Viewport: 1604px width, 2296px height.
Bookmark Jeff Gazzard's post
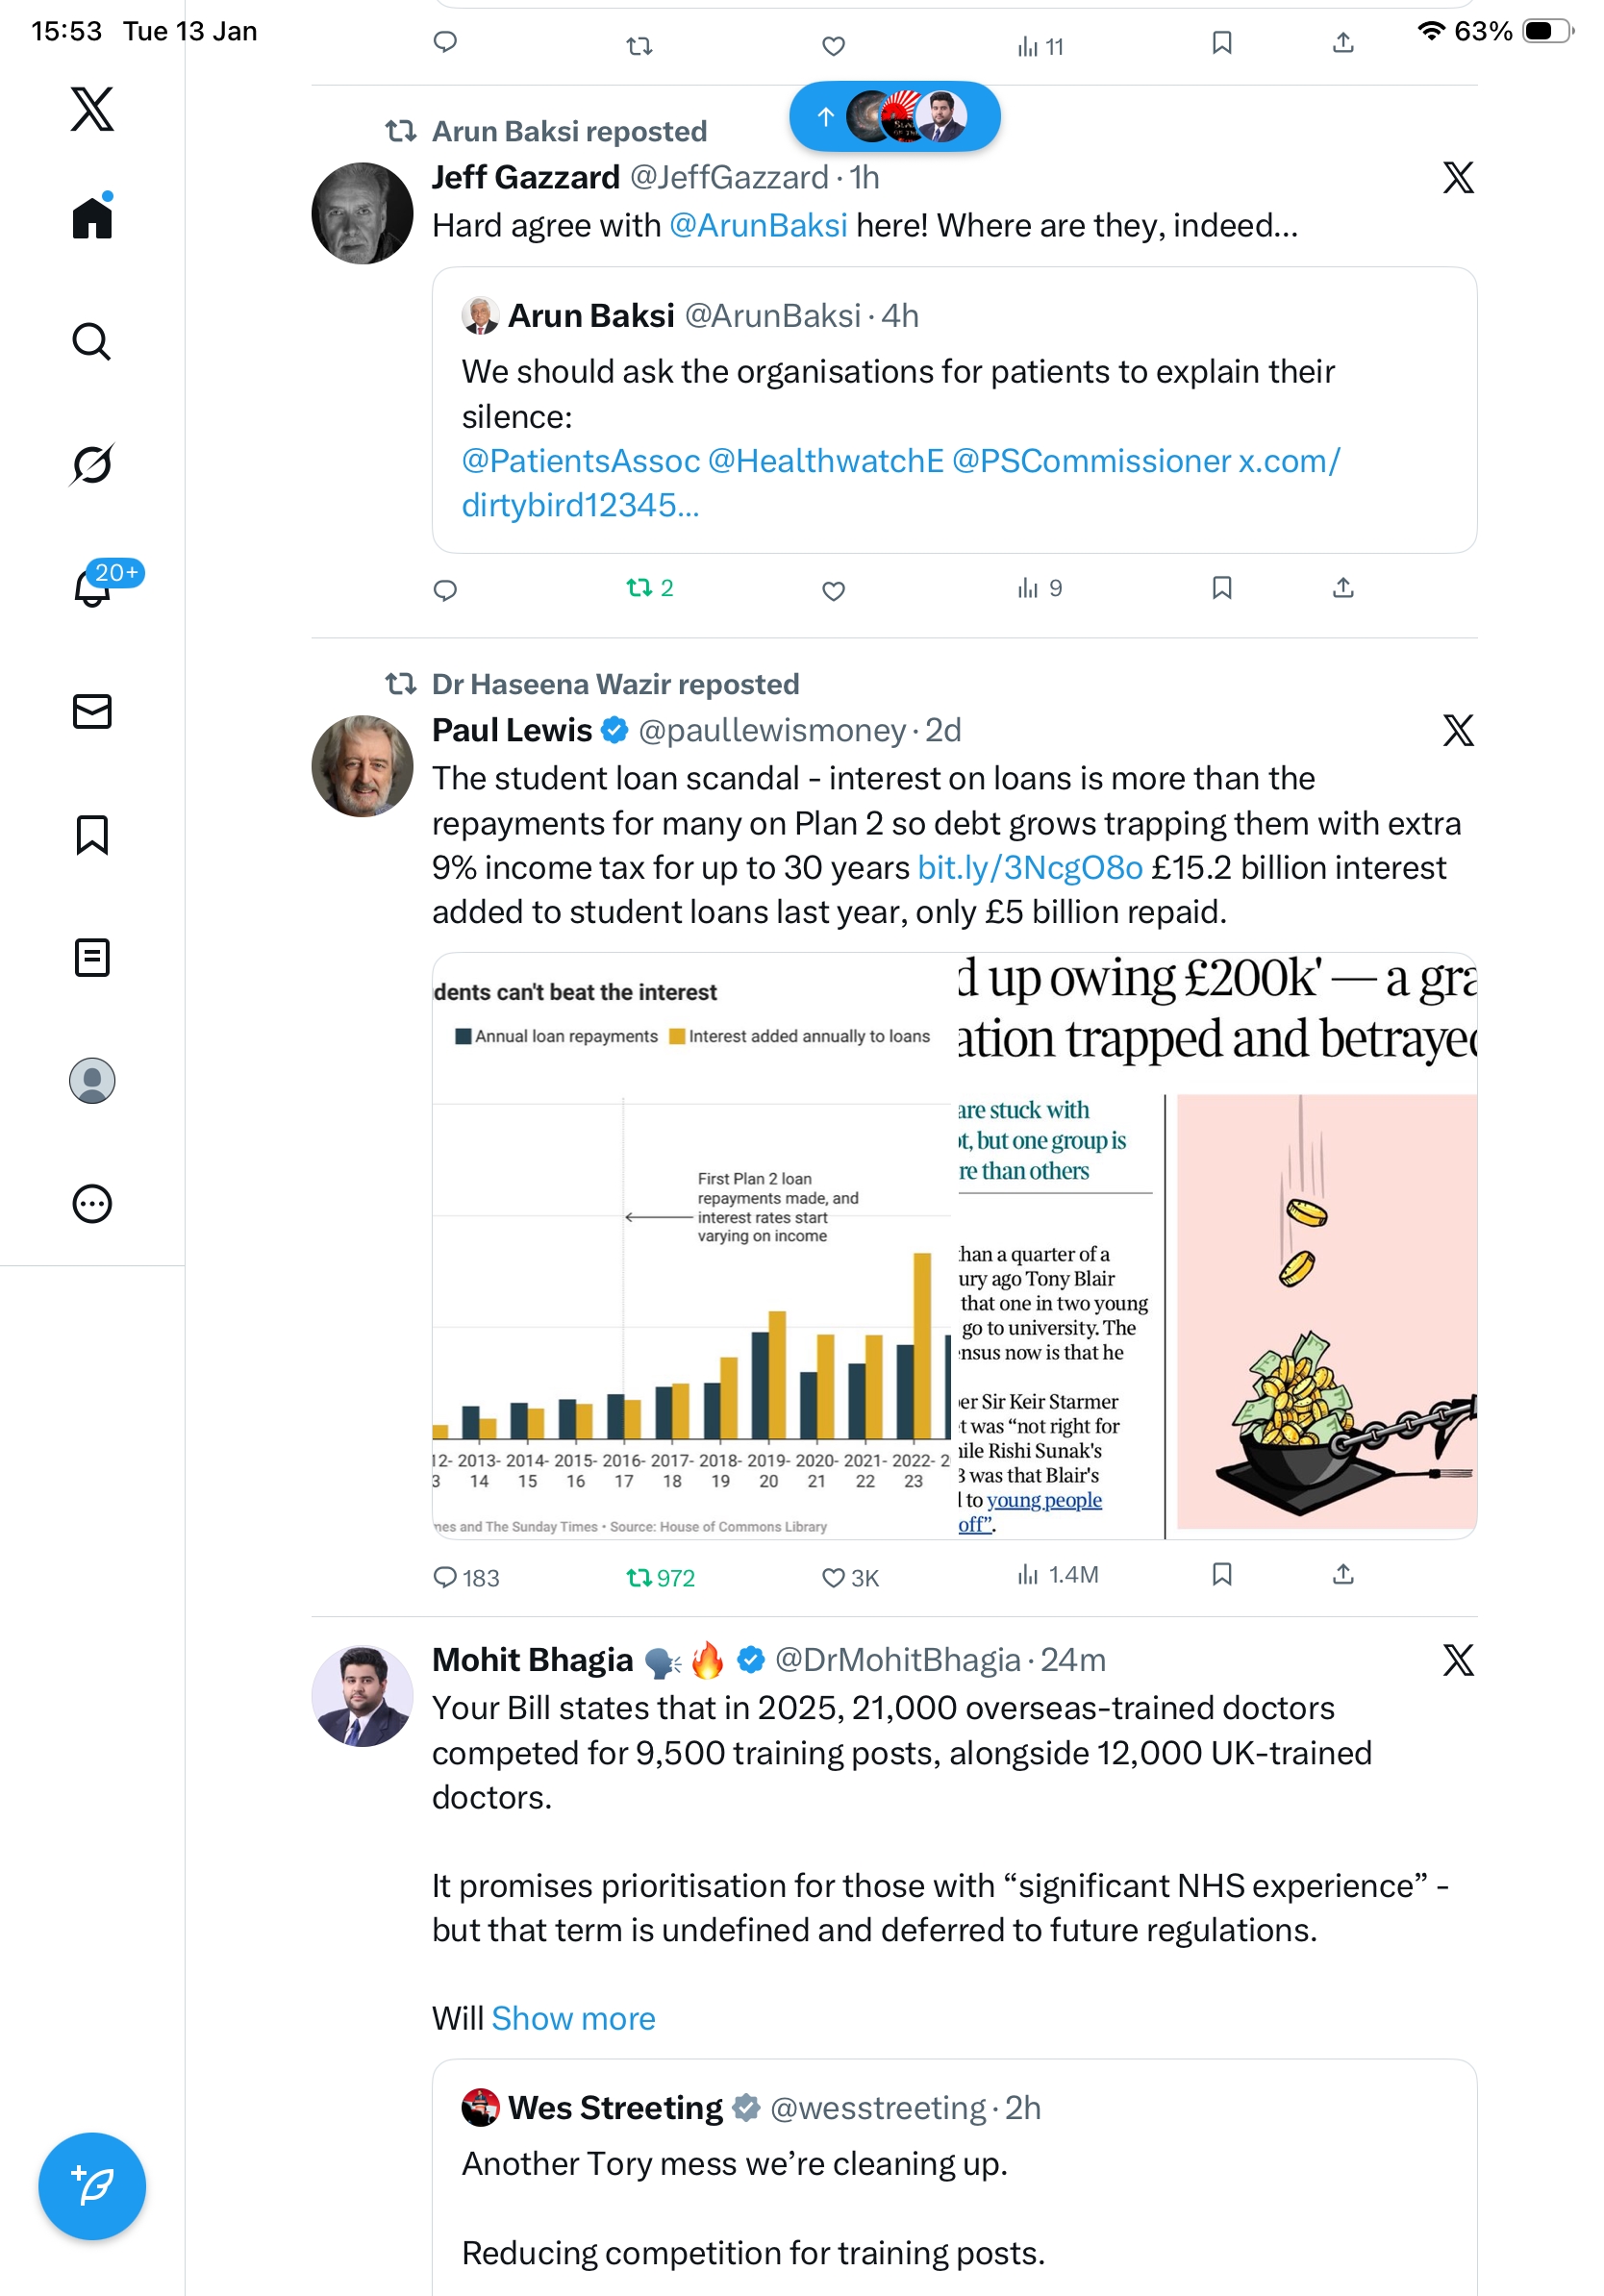1221,587
